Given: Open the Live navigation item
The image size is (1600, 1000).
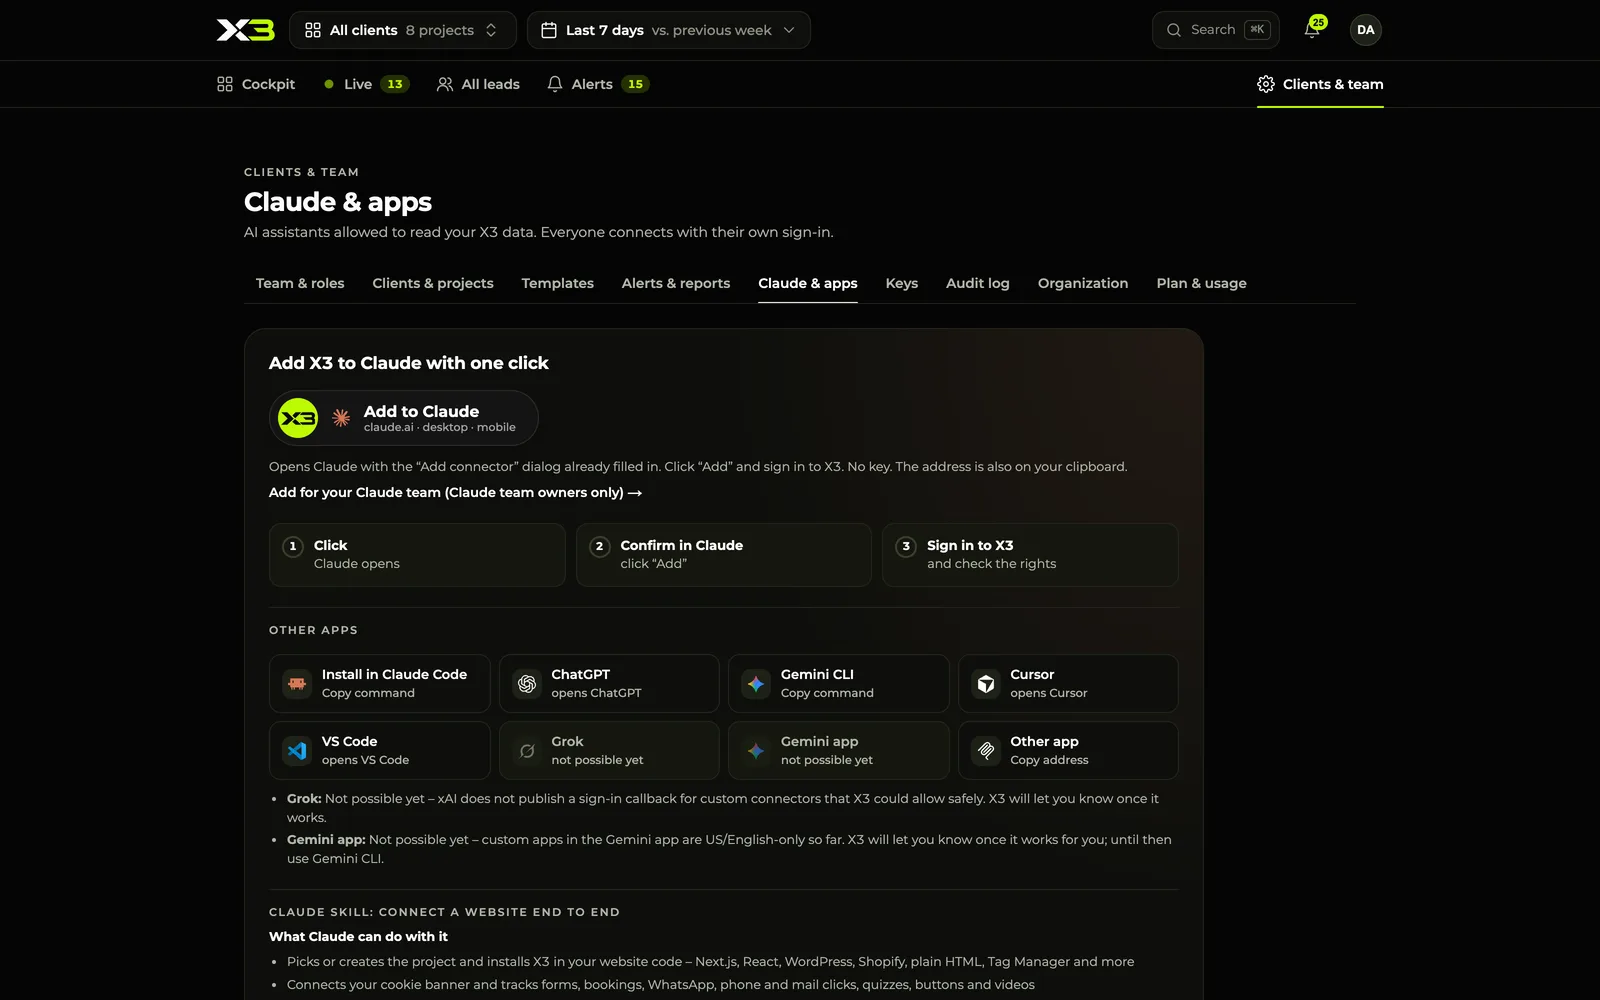Looking at the screenshot, I should click(x=366, y=84).
